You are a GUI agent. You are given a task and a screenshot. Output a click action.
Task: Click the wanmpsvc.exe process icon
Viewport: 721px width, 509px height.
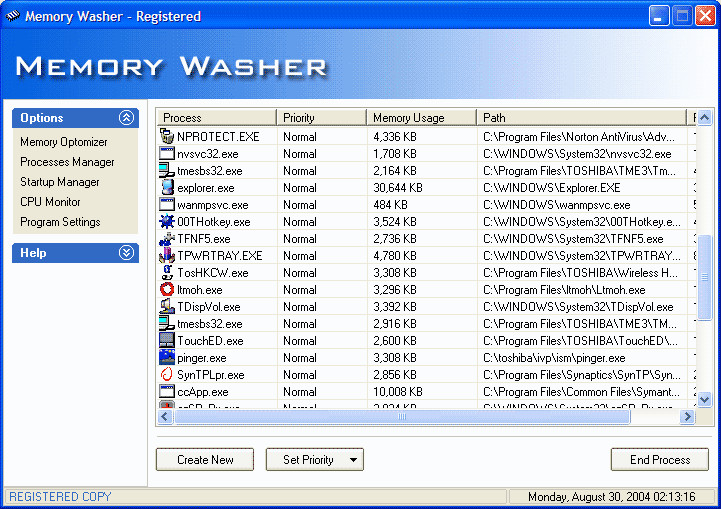tap(167, 204)
